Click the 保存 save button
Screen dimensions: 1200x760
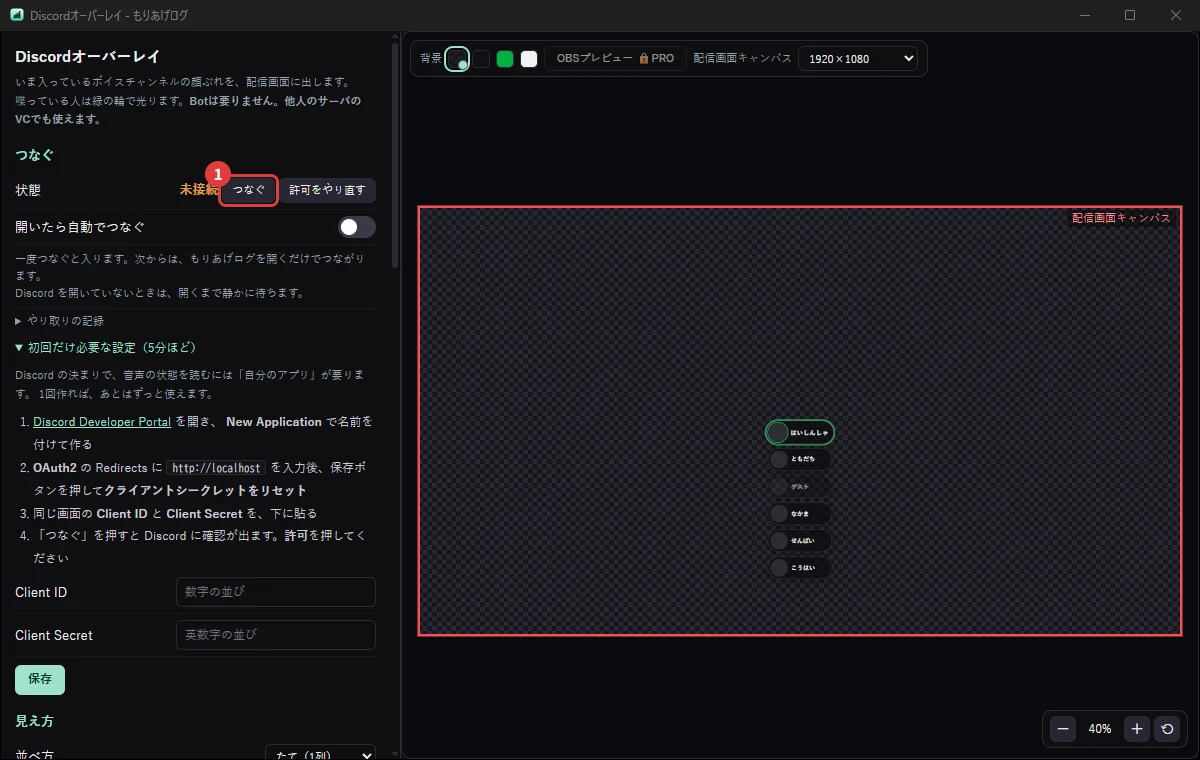click(x=40, y=679)
